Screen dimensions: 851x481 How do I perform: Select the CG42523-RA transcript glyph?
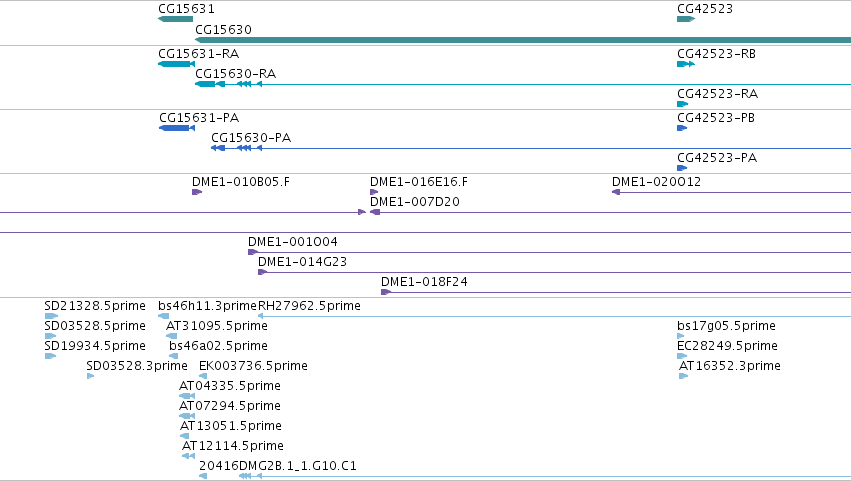683,104
